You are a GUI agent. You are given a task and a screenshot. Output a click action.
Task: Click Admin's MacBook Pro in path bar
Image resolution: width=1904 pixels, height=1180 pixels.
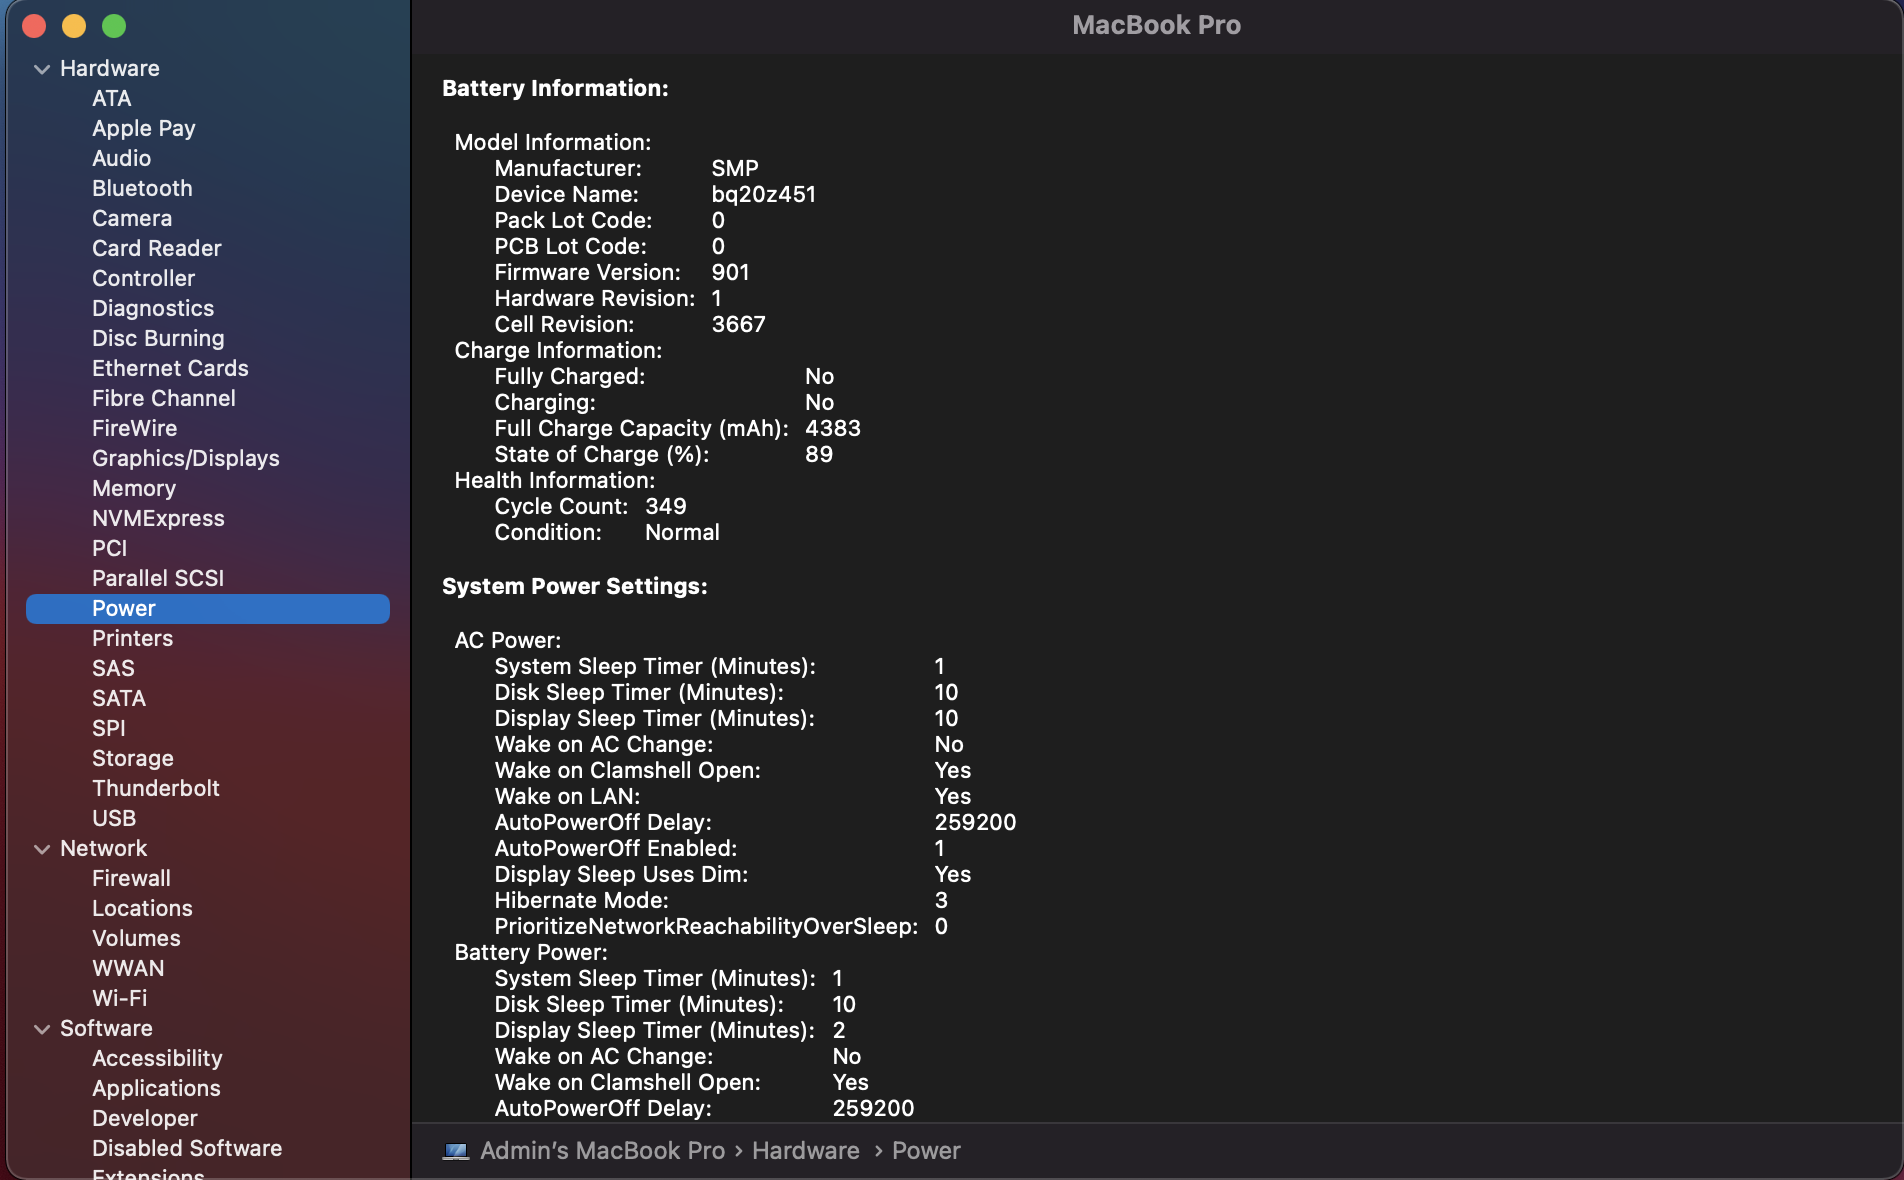click(603, 1151)
